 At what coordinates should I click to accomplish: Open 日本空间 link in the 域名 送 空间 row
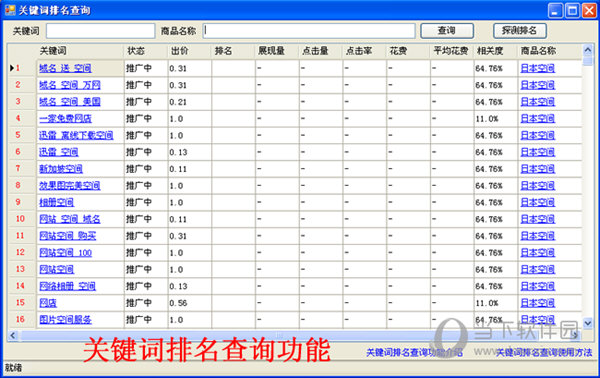tap(538, 68)
